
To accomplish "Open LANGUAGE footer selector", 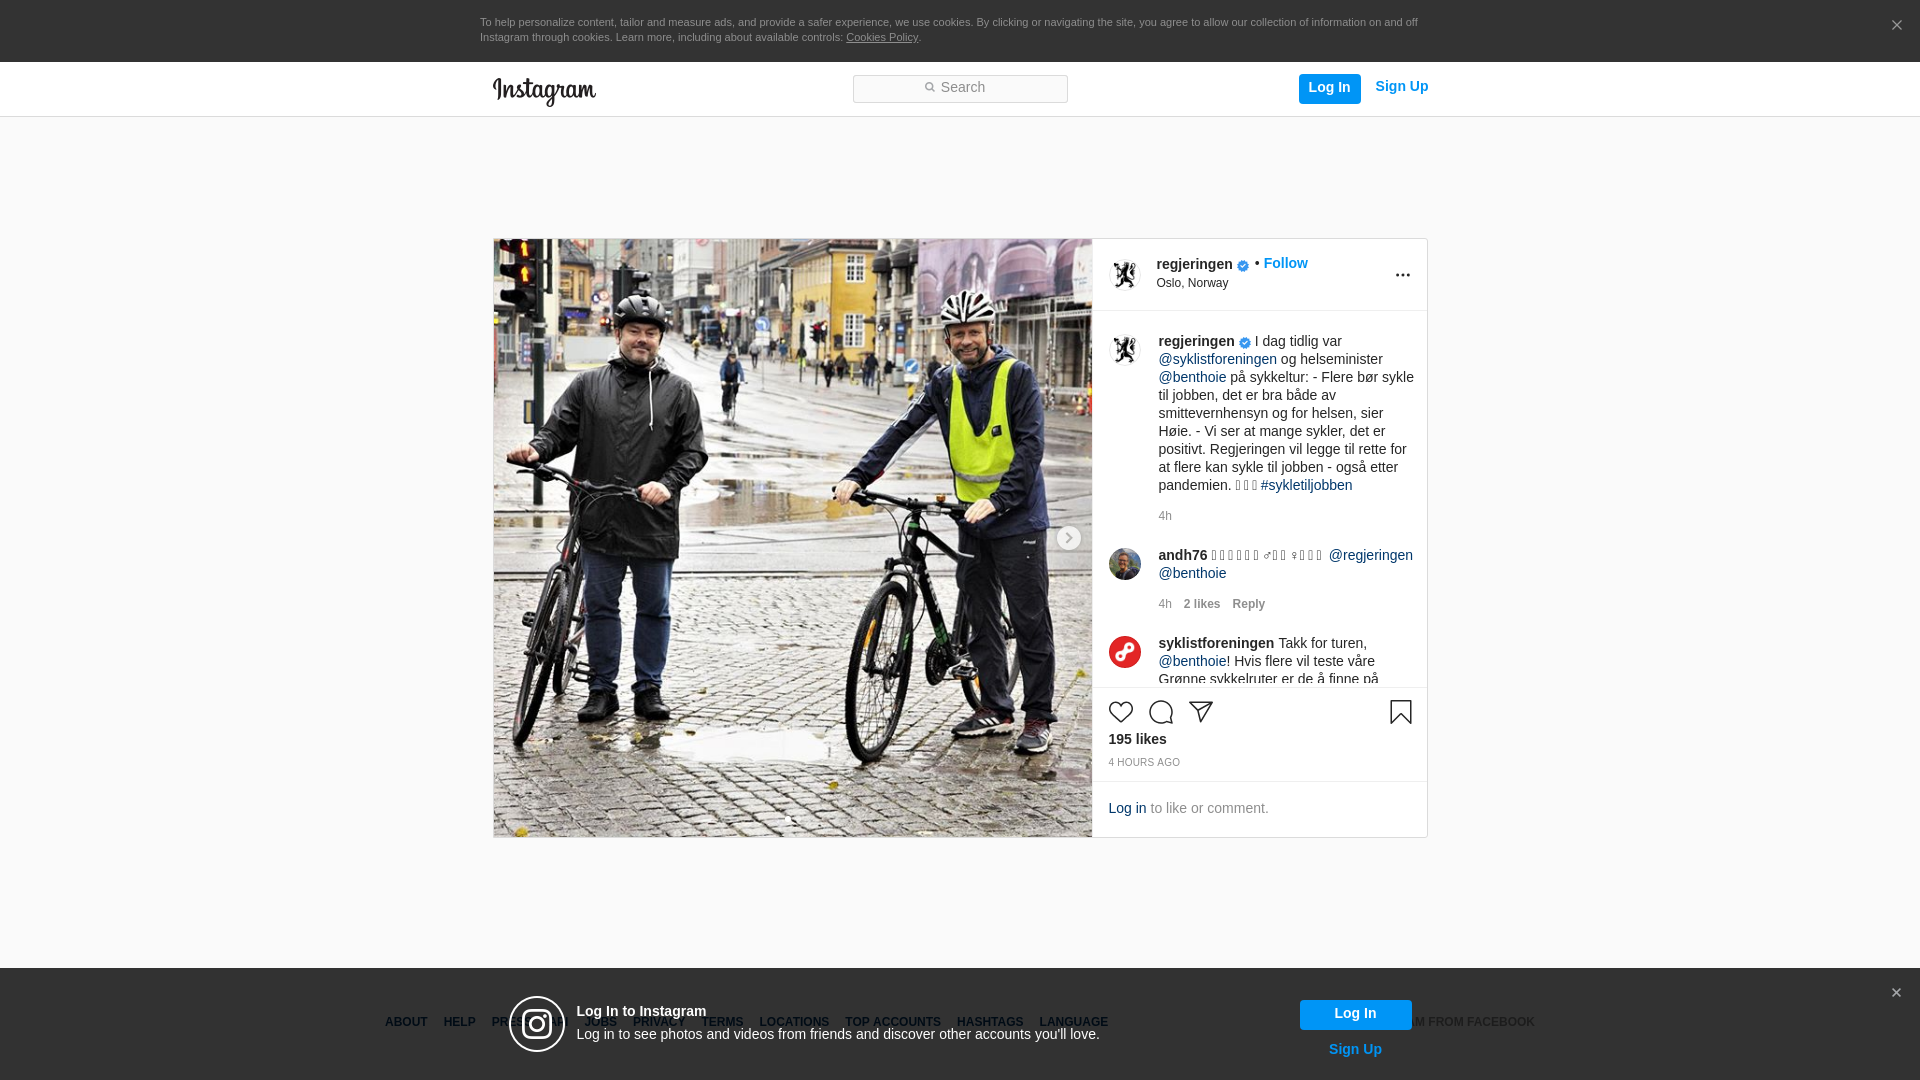I will pos(1073,1022).
